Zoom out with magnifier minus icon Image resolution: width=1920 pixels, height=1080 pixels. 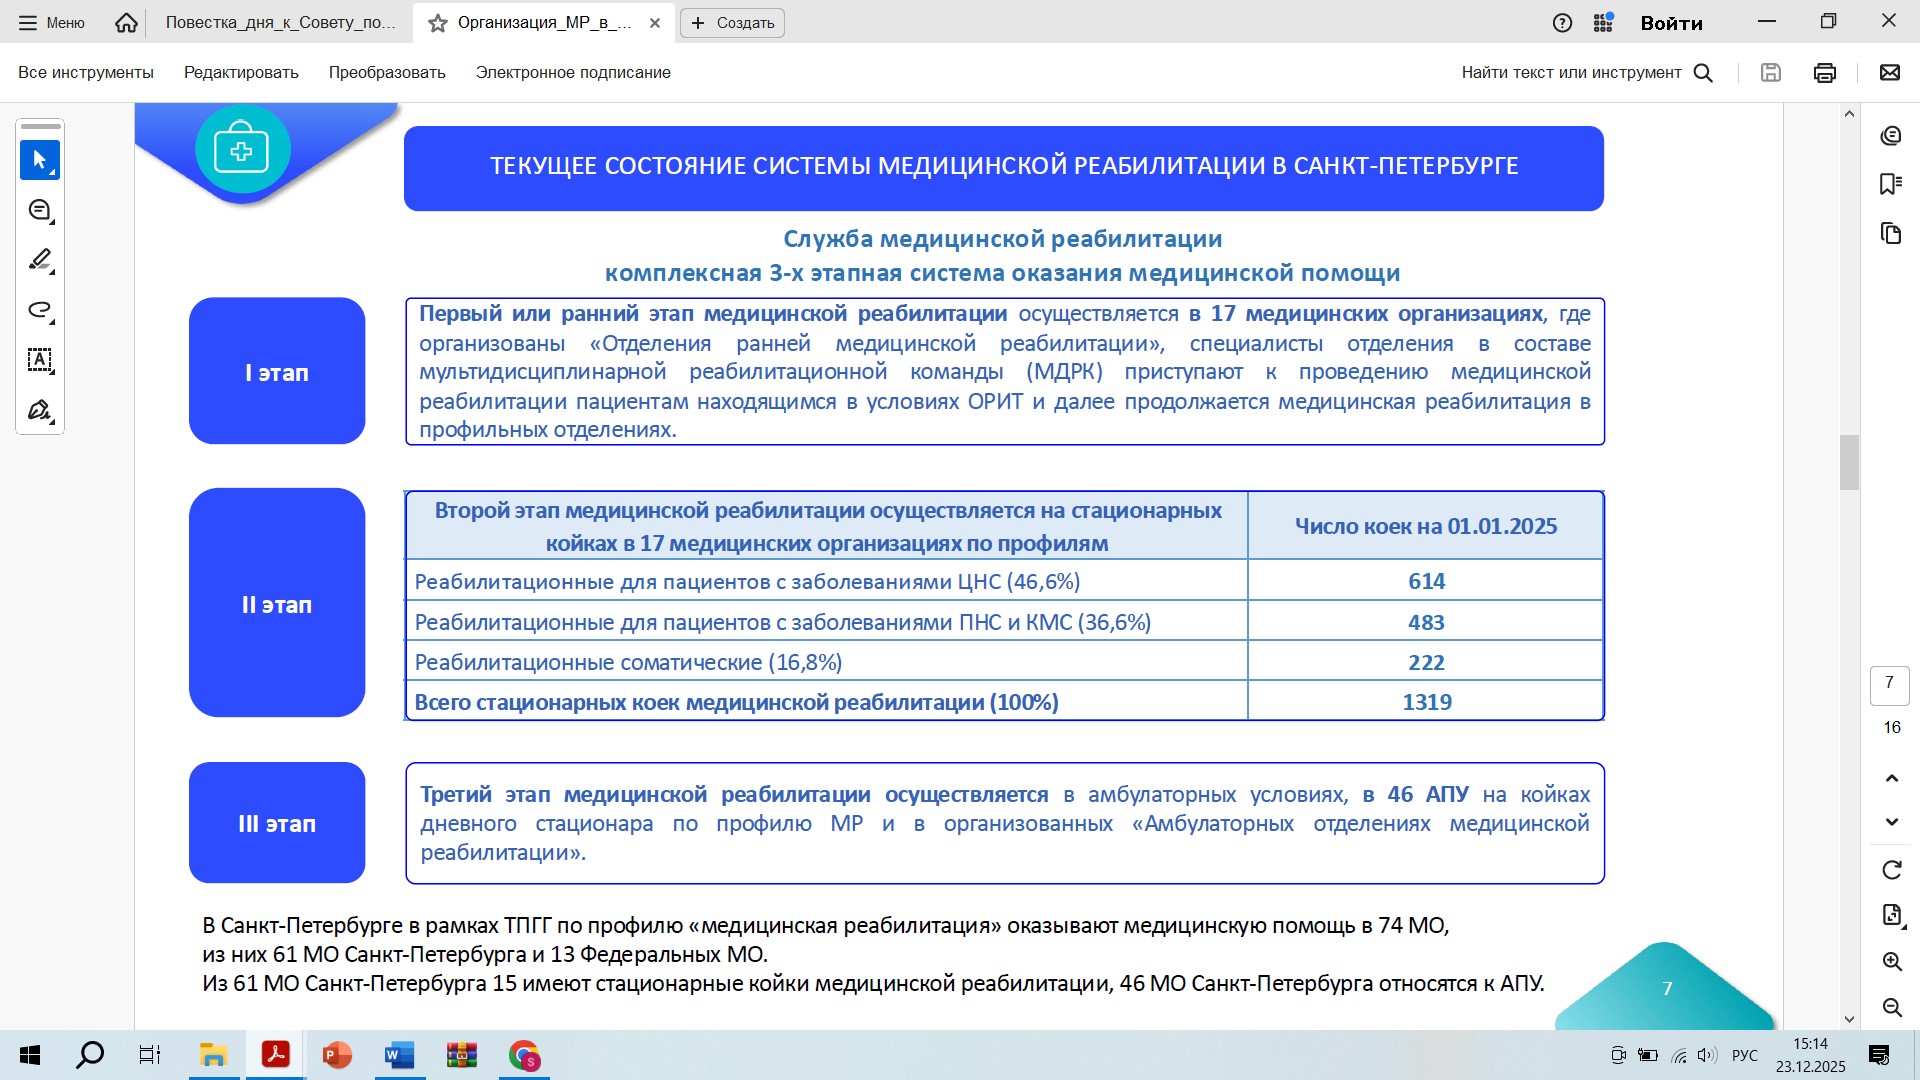point(1891,1007)
